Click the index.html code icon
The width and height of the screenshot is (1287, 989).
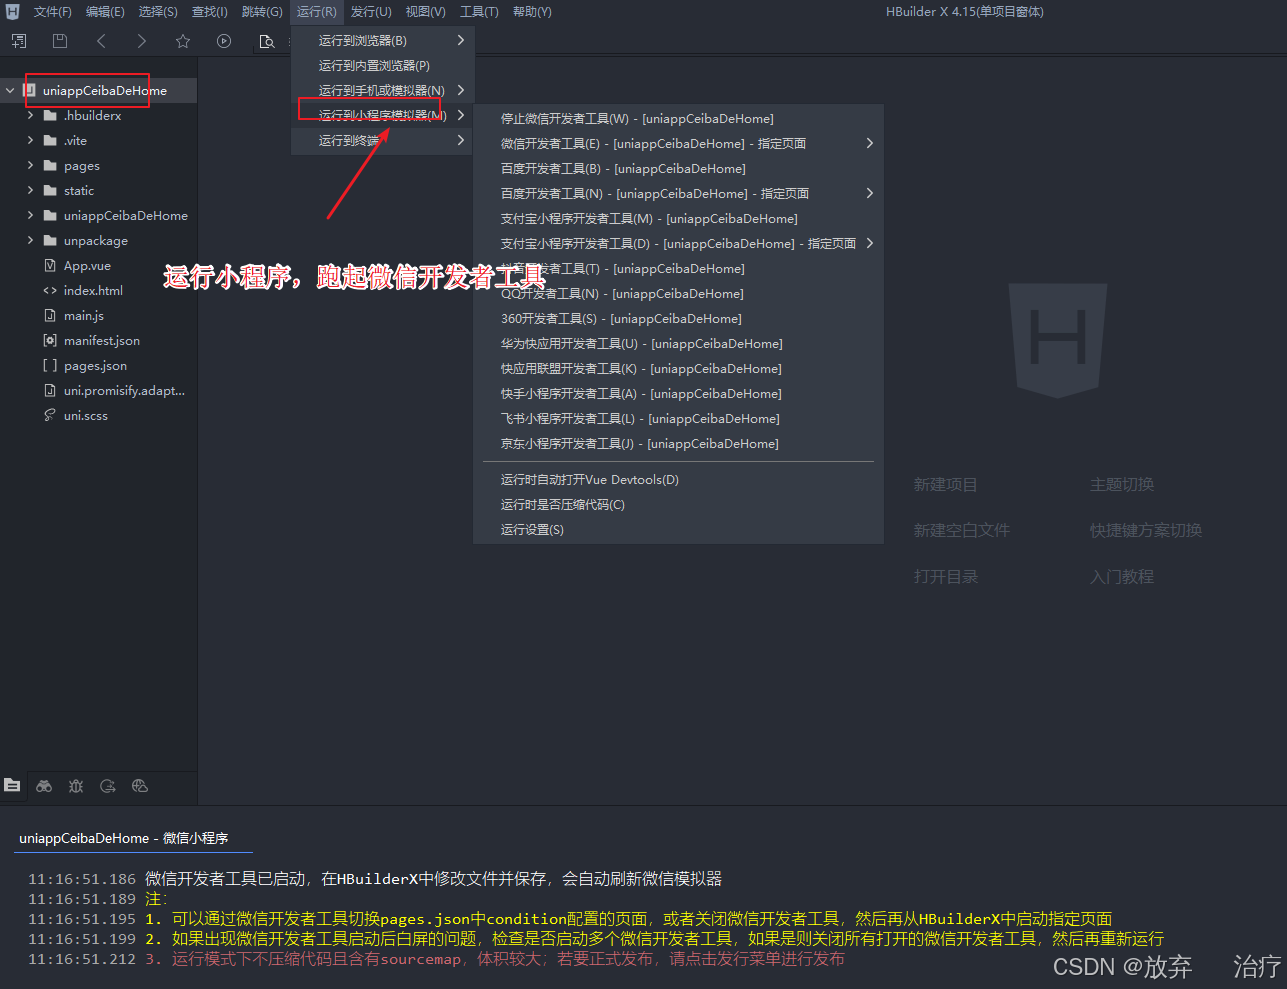point(50,290)
